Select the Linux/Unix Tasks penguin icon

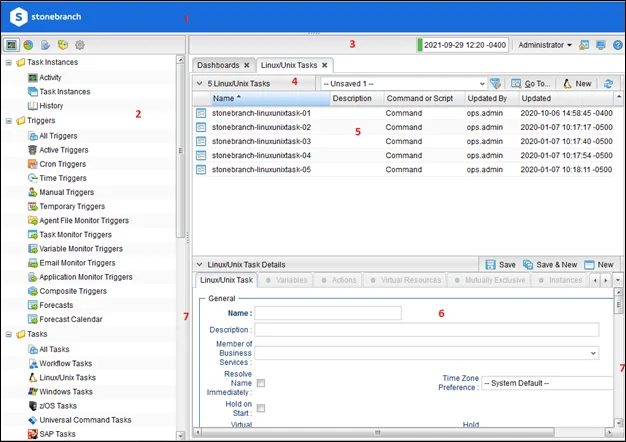click(33, 377)
